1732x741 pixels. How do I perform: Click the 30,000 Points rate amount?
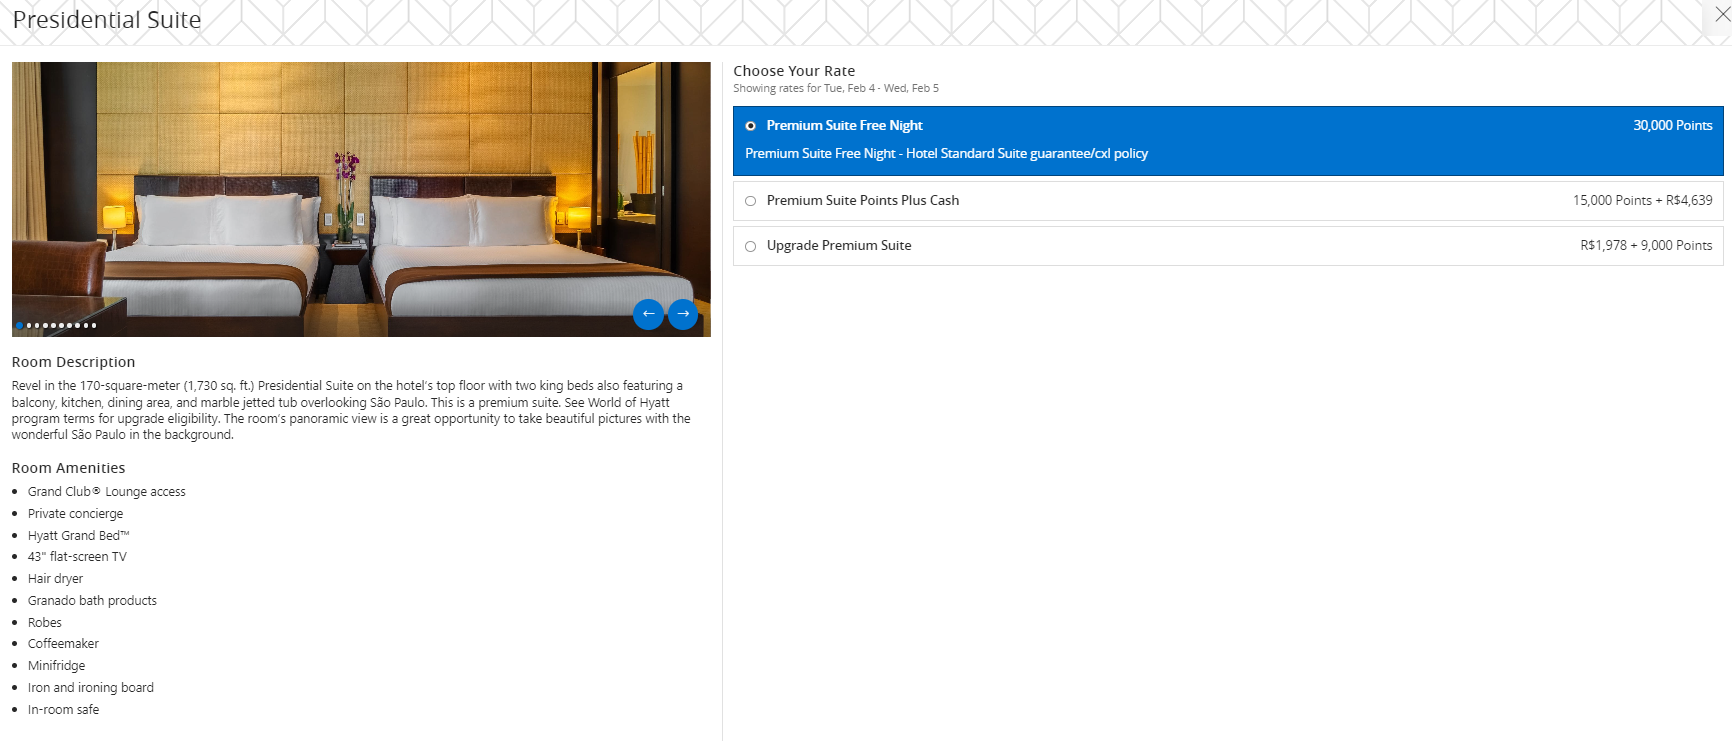point(1672,125)
